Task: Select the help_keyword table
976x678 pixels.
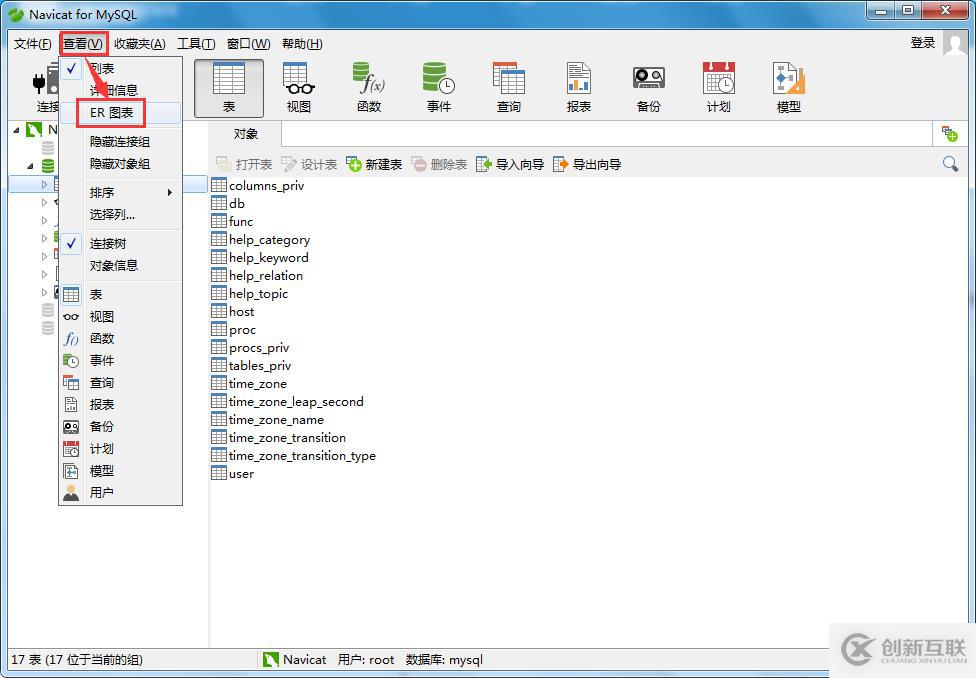Action: 260,258
